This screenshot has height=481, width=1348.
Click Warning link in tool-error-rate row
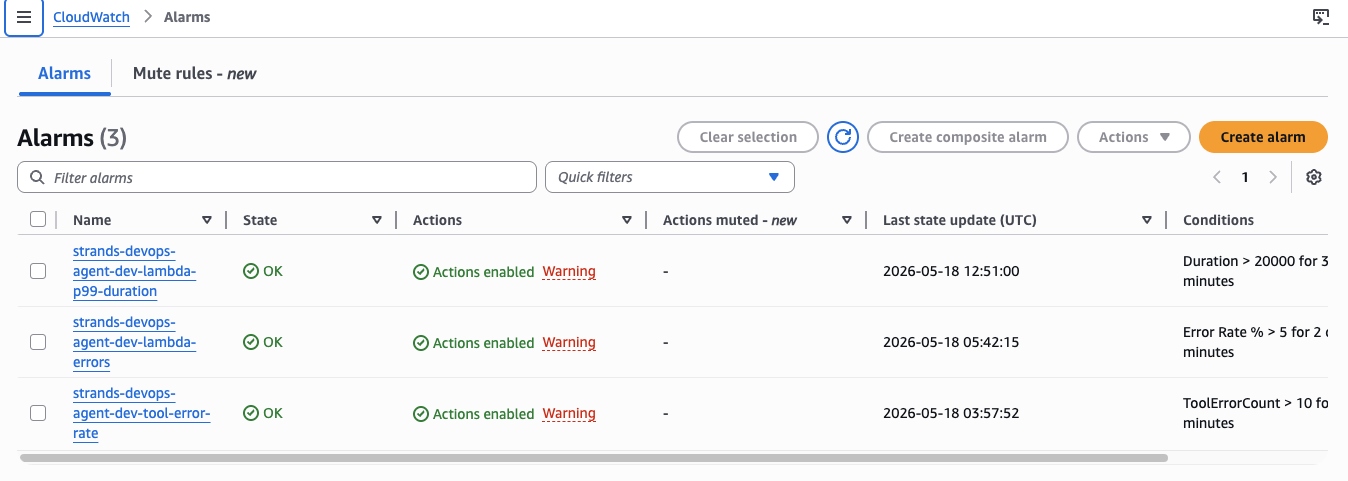click(569, 413)
